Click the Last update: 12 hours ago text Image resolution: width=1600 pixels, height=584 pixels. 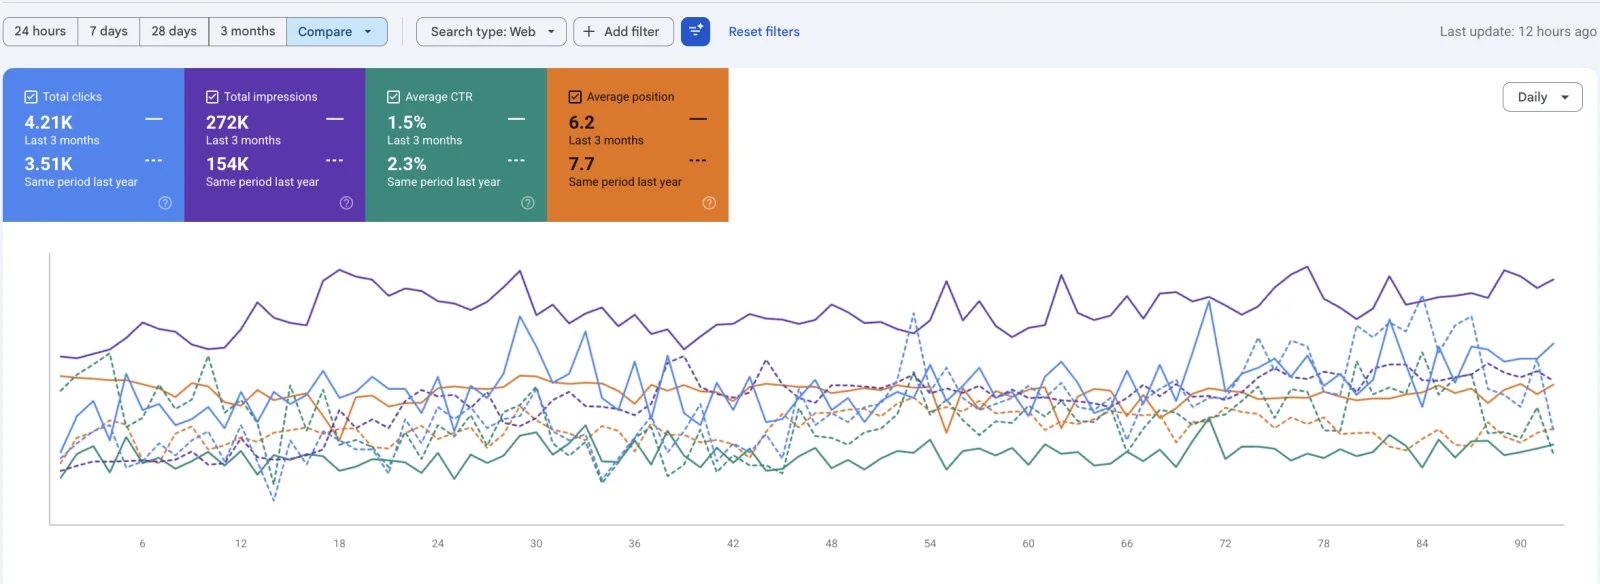pyautogui.click(x=1518, y=31)
